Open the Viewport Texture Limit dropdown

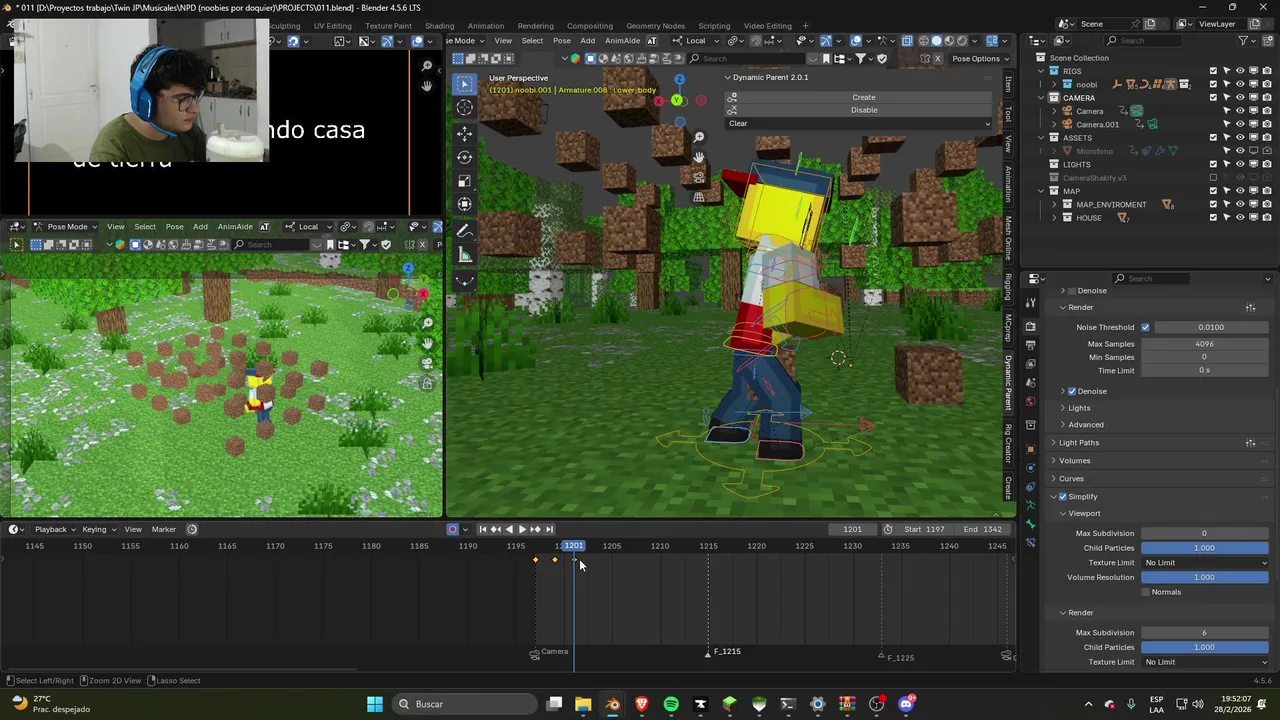(1205, 563)
